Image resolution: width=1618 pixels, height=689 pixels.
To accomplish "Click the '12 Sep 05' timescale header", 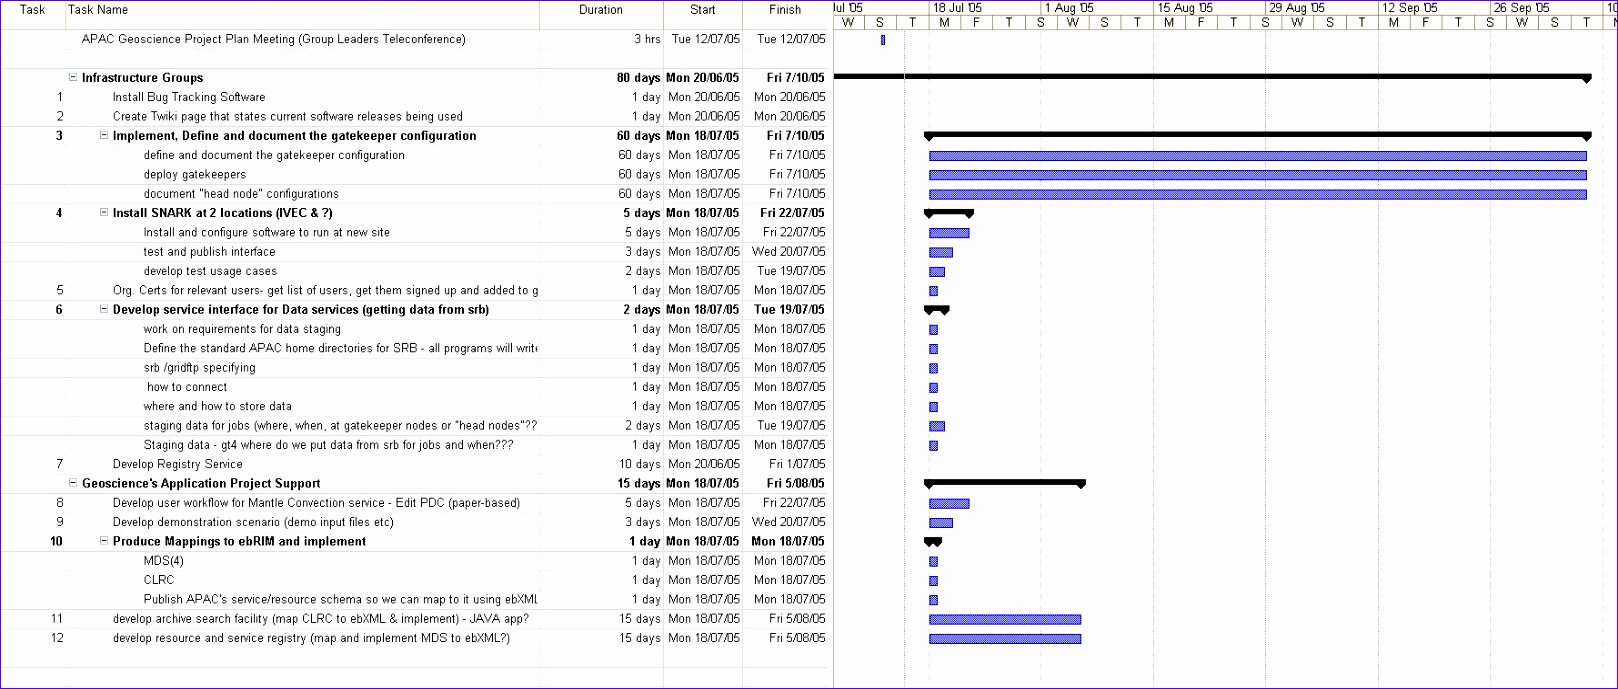I will [x=1410, y=8].
